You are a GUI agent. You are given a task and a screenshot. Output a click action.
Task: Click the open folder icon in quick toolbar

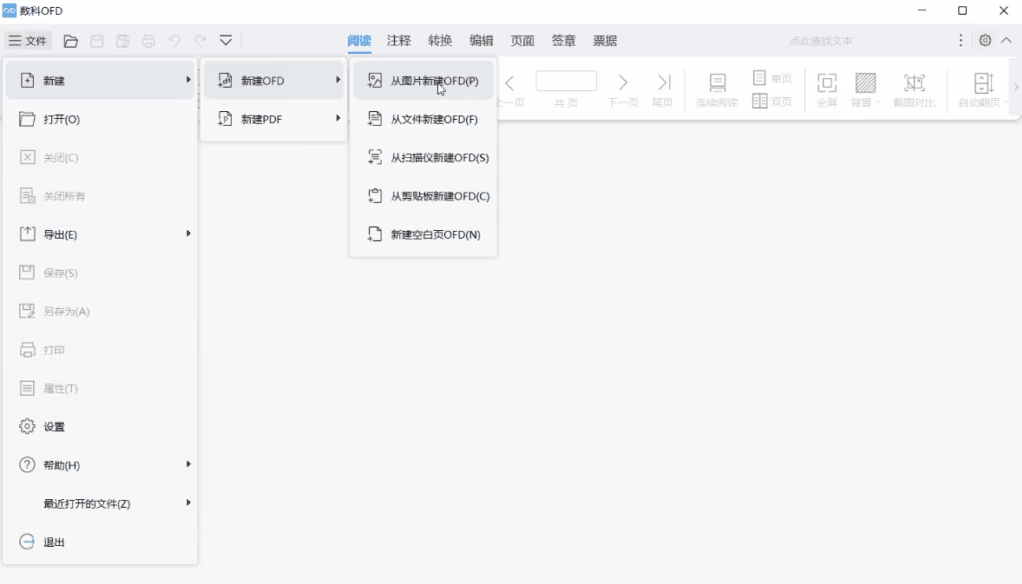71,41
